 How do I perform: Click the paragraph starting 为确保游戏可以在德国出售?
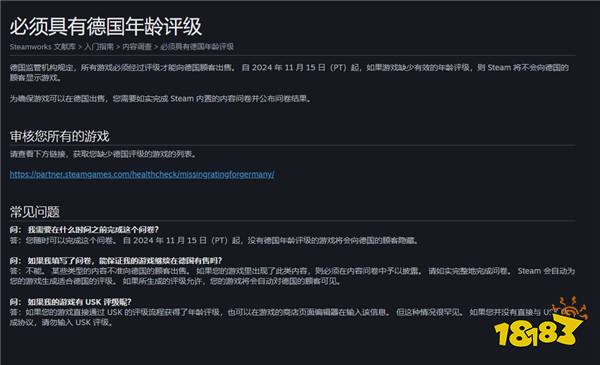161,99
